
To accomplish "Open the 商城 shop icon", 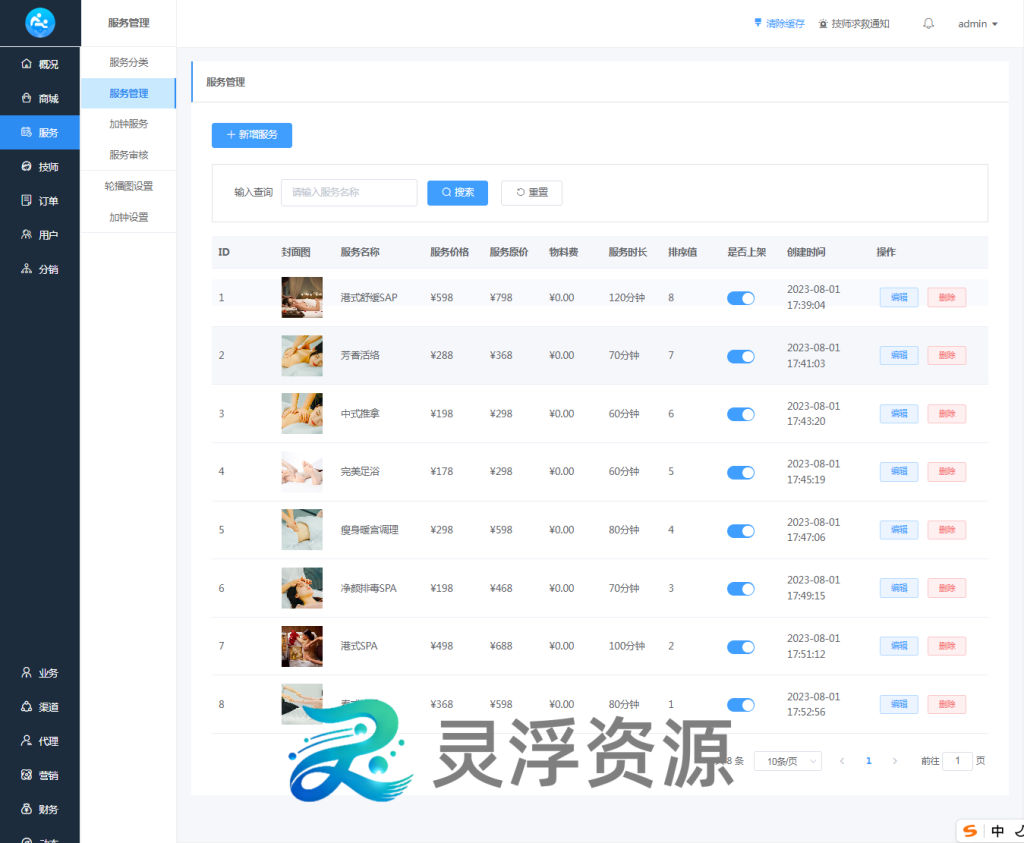I will point(27,98).
